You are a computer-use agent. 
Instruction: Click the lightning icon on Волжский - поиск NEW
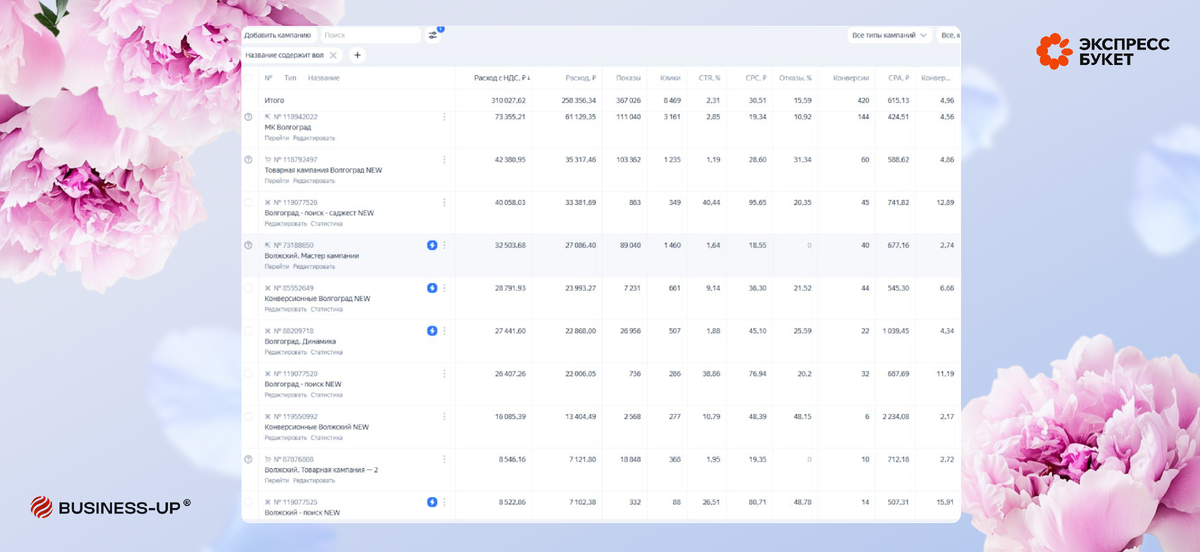(432, 502)
